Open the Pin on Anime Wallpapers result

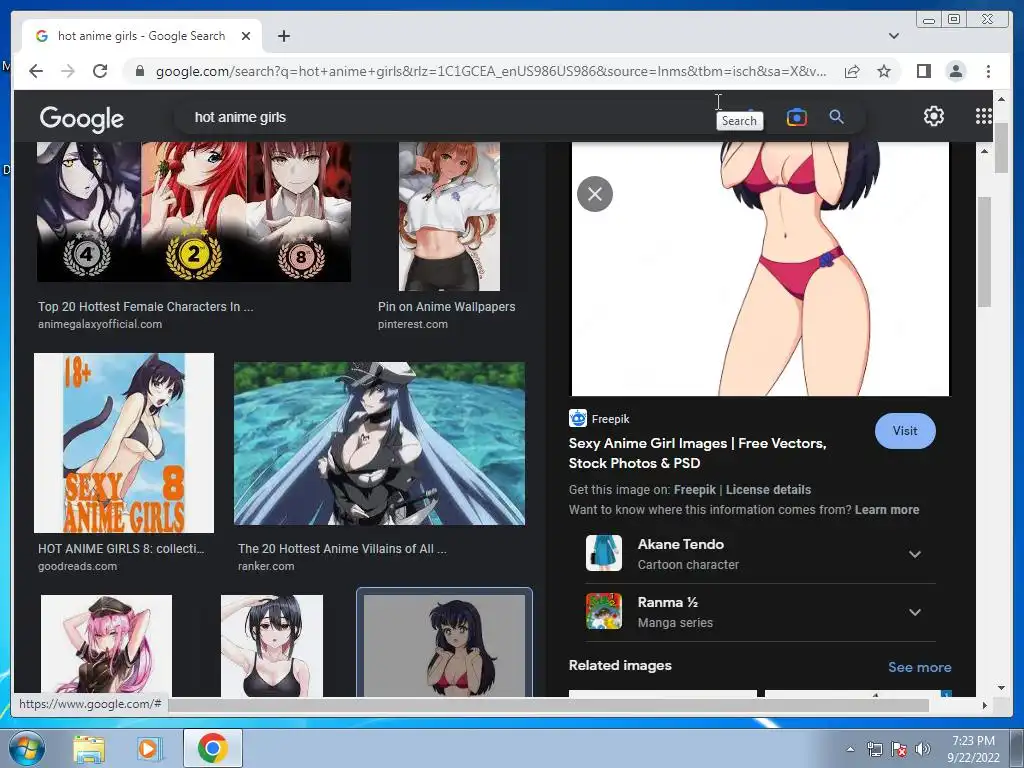coord(449,216)
